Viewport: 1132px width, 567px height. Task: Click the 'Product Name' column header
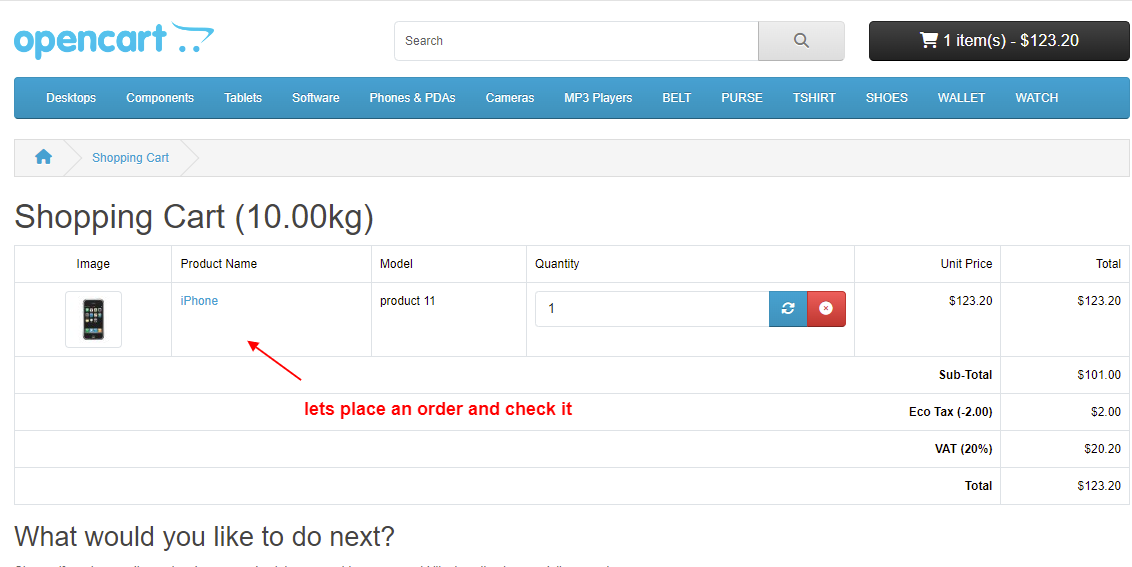tap(219, 264)
